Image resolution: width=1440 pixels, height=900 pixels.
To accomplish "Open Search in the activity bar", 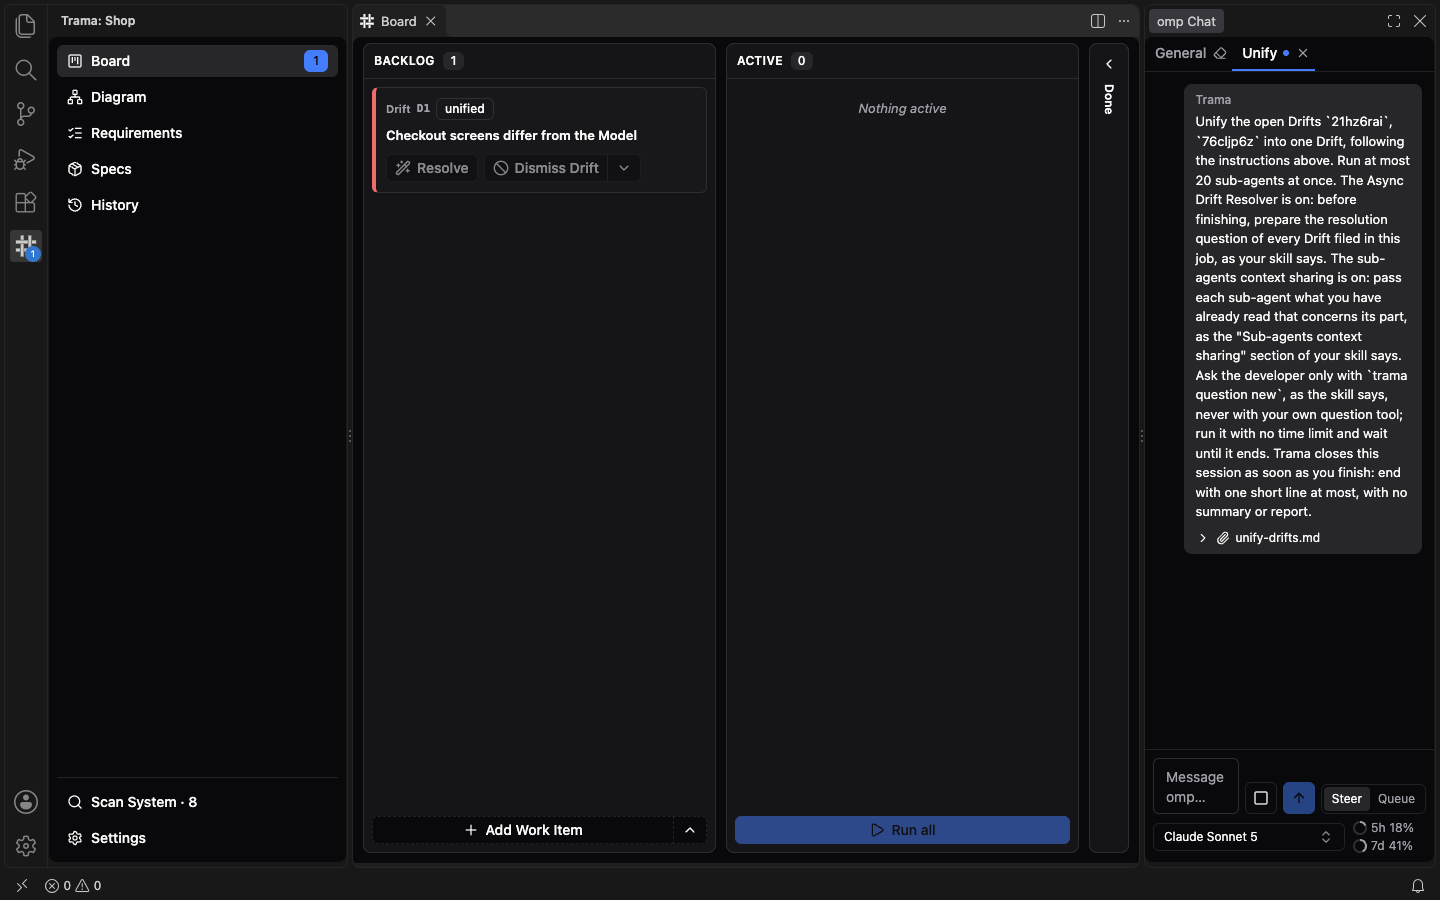I will click(x=26, y=69).
